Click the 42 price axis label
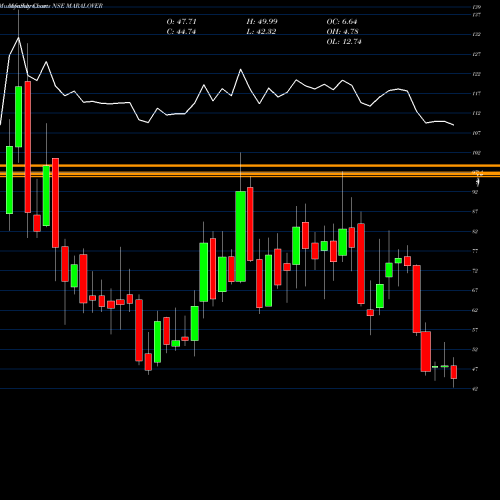This screenshot has width=500, height=500. point(476,389)
